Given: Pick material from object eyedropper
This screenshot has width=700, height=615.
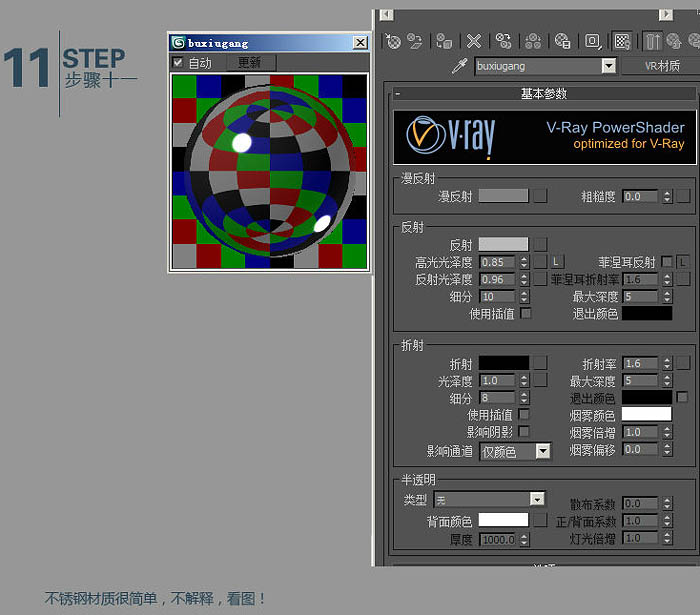Looking at the screenshot, I should (459, 66).
